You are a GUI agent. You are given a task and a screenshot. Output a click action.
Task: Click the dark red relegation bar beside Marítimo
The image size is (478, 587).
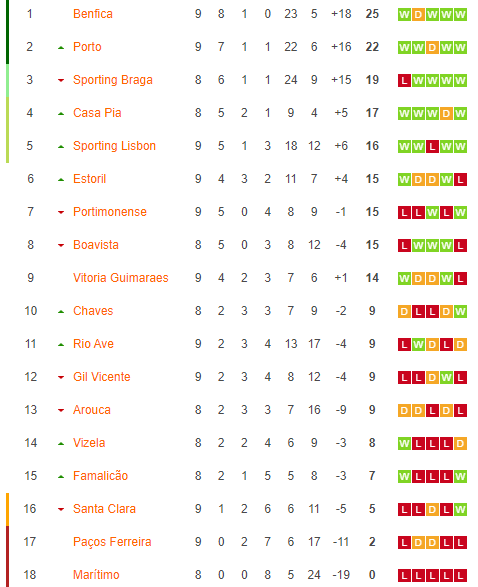[7, 556]
